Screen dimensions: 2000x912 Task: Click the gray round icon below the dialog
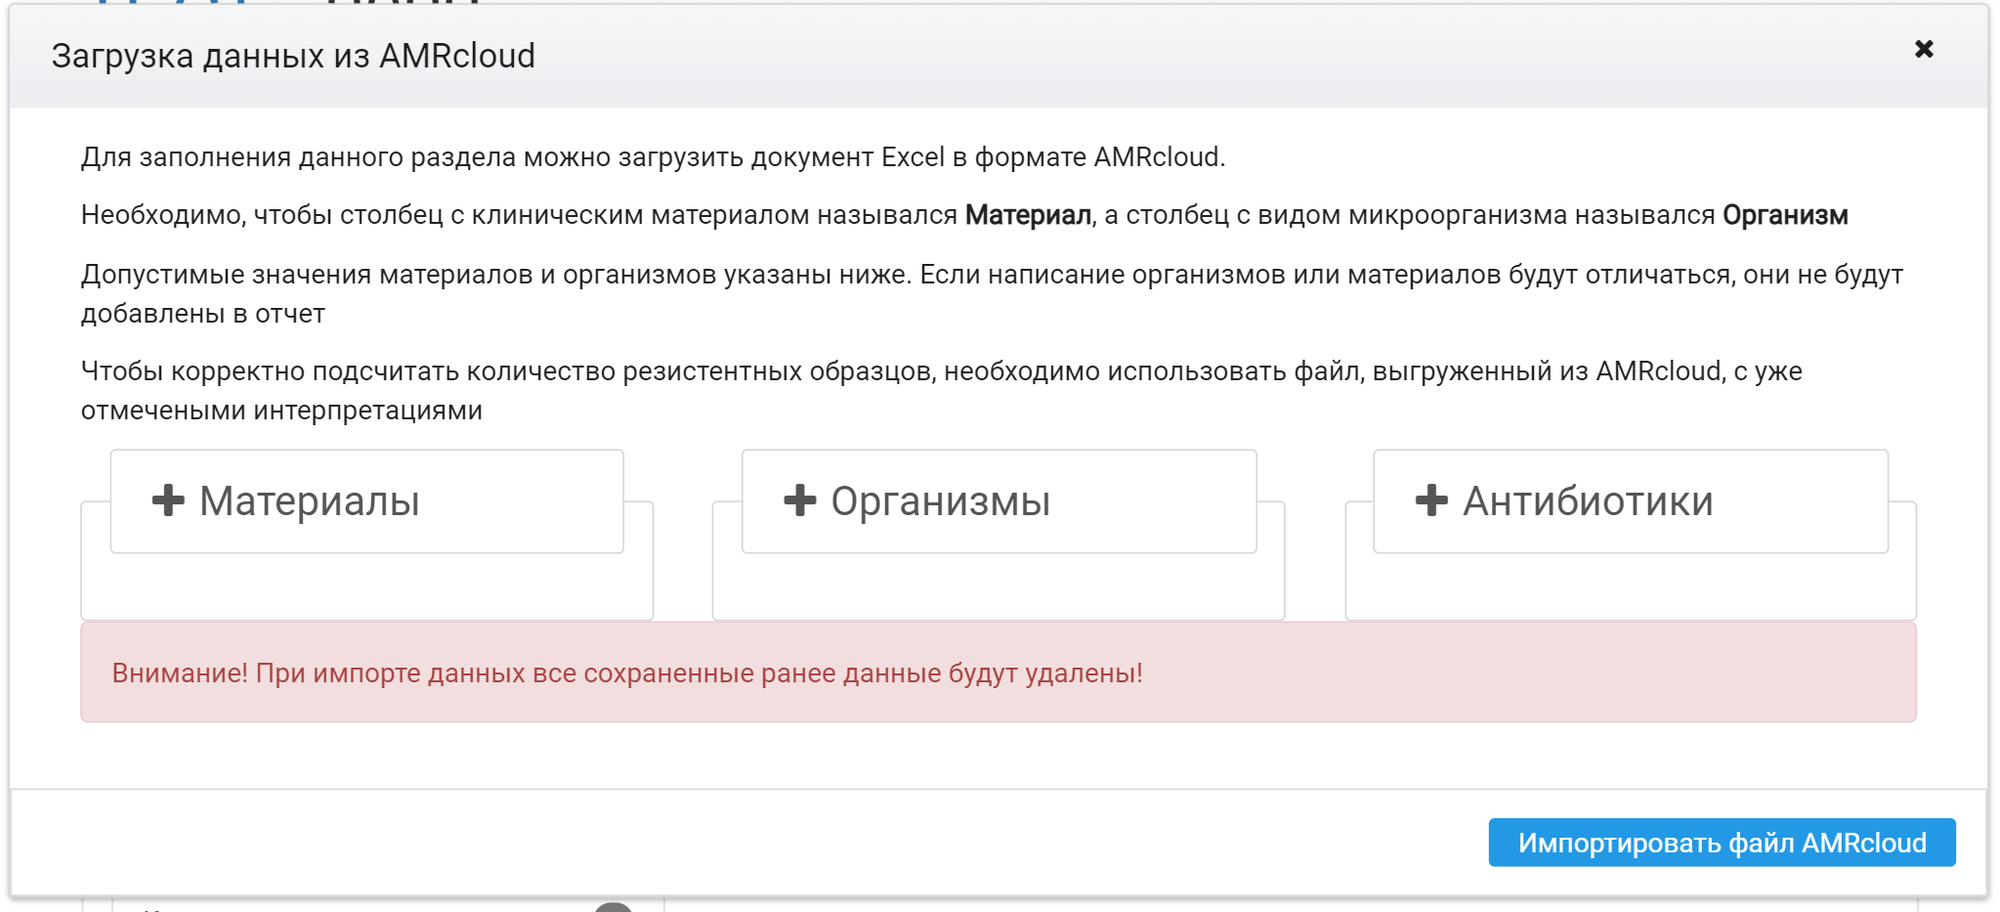(613, 907)
